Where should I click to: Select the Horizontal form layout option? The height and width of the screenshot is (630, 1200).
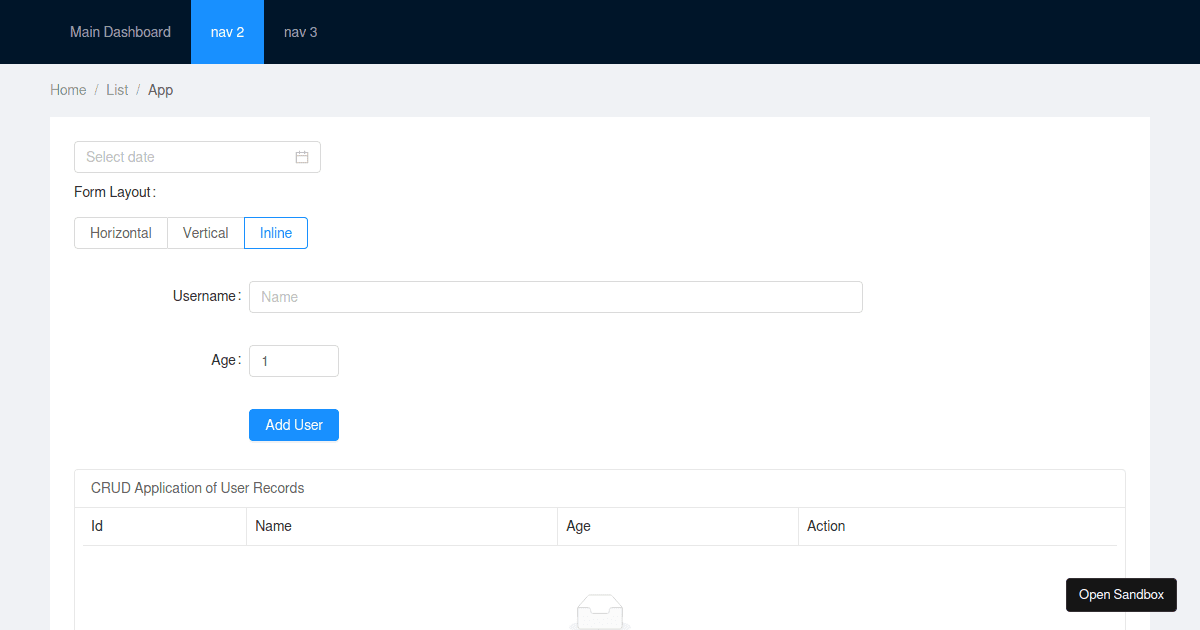pyautogui.click(x=120, y=232)
